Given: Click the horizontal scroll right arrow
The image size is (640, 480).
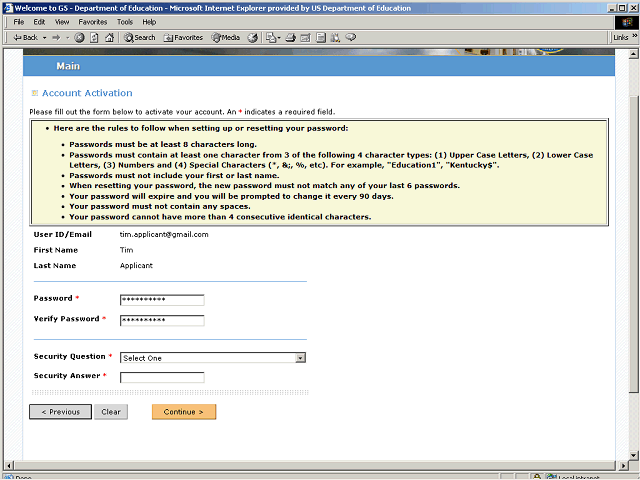Looking at the screenshot, I should click(623, 465).
